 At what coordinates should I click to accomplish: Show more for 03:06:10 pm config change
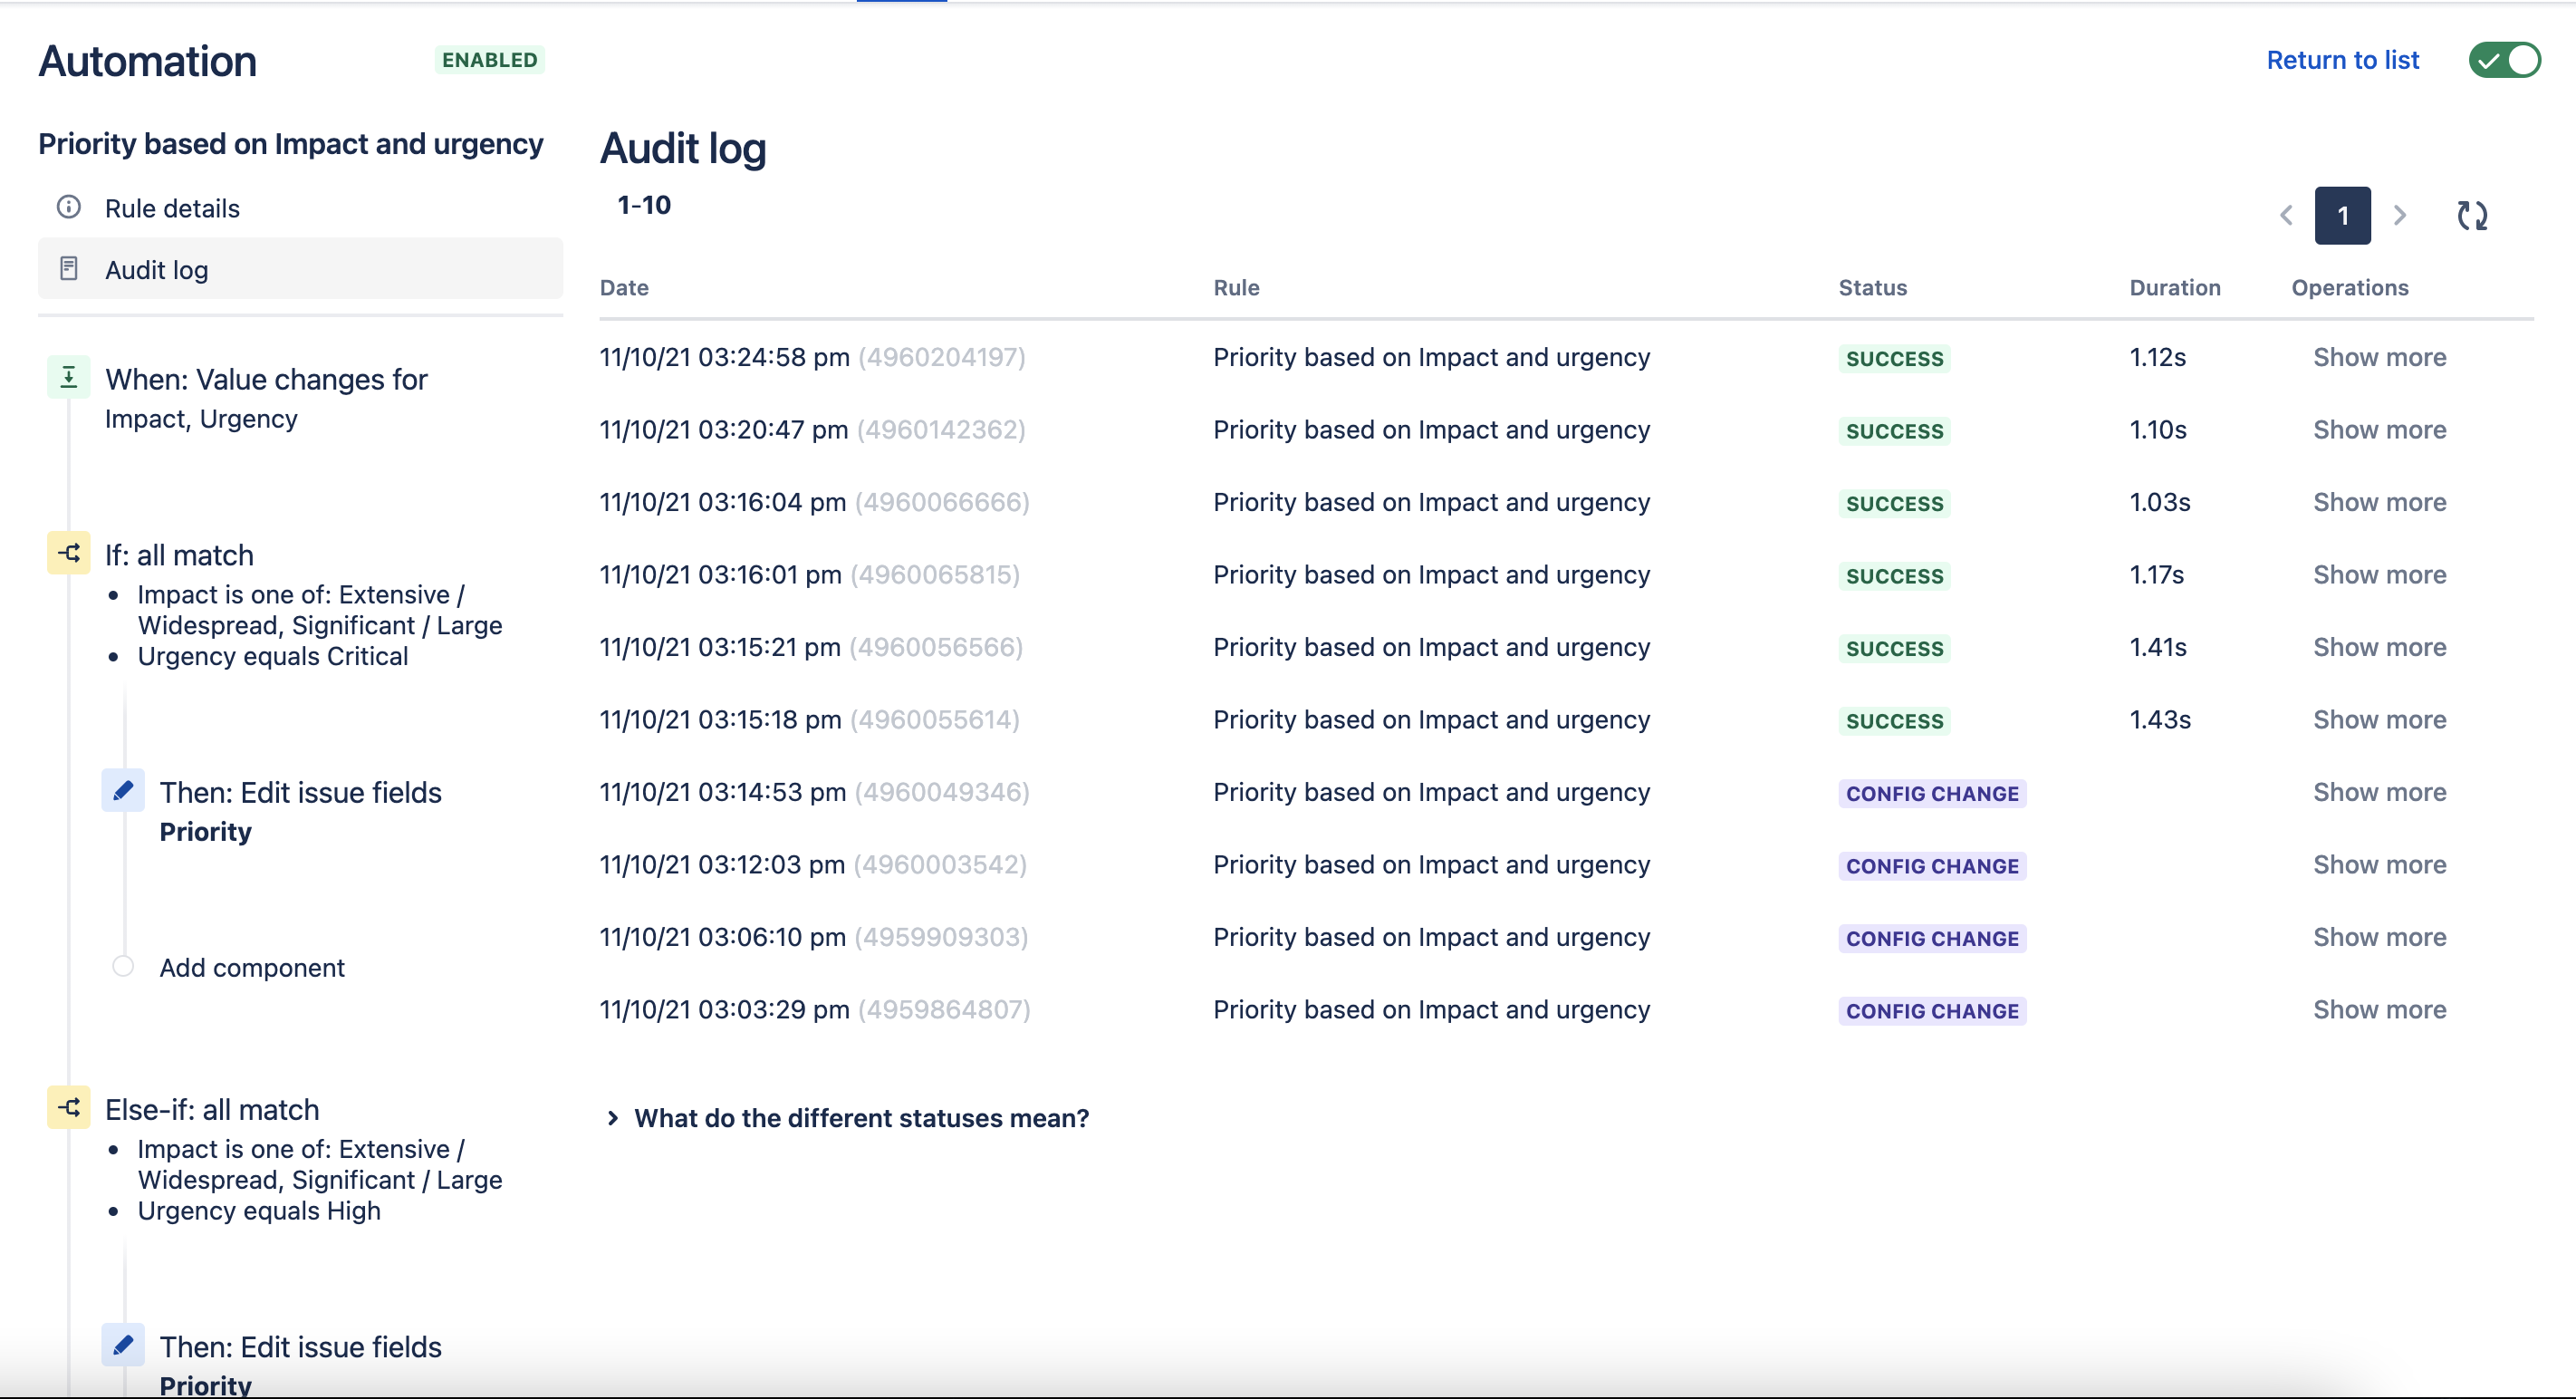click(x=2379, y=937)
